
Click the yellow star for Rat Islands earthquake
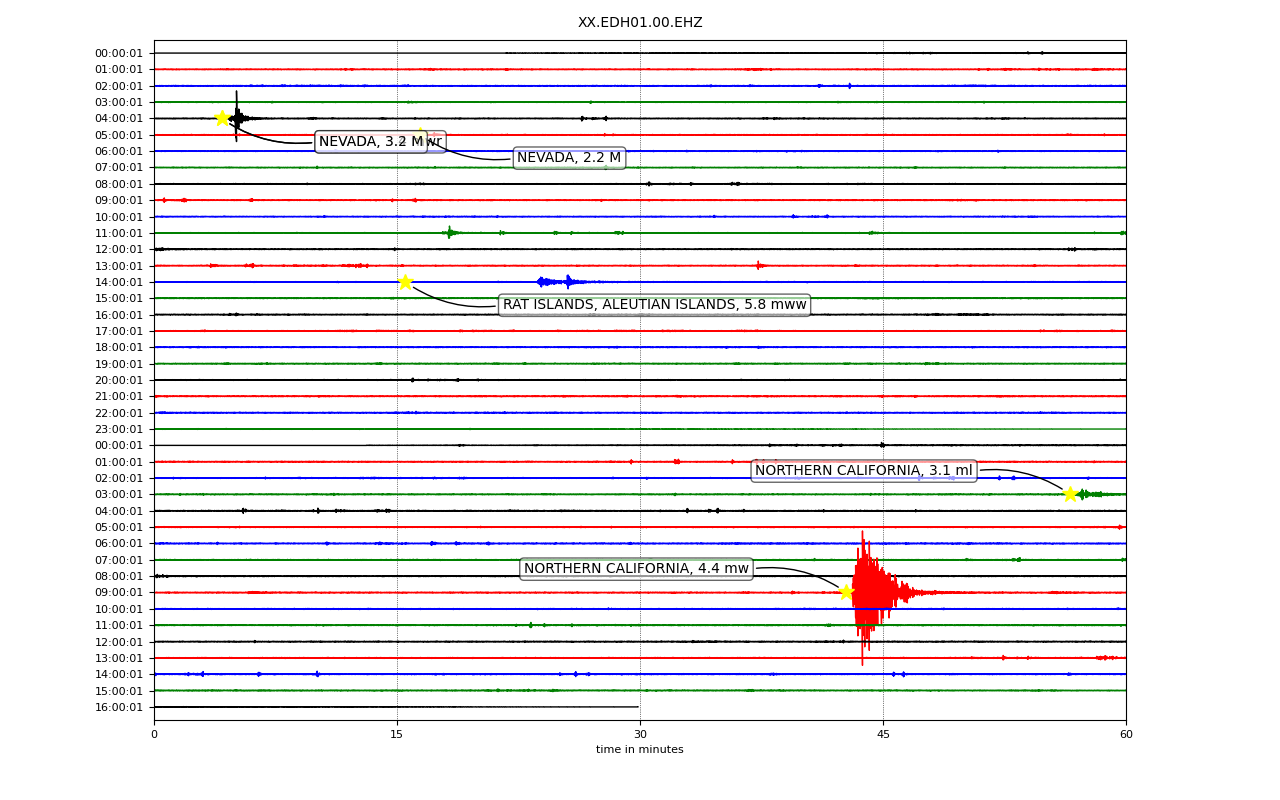click(x=405, y=282)
